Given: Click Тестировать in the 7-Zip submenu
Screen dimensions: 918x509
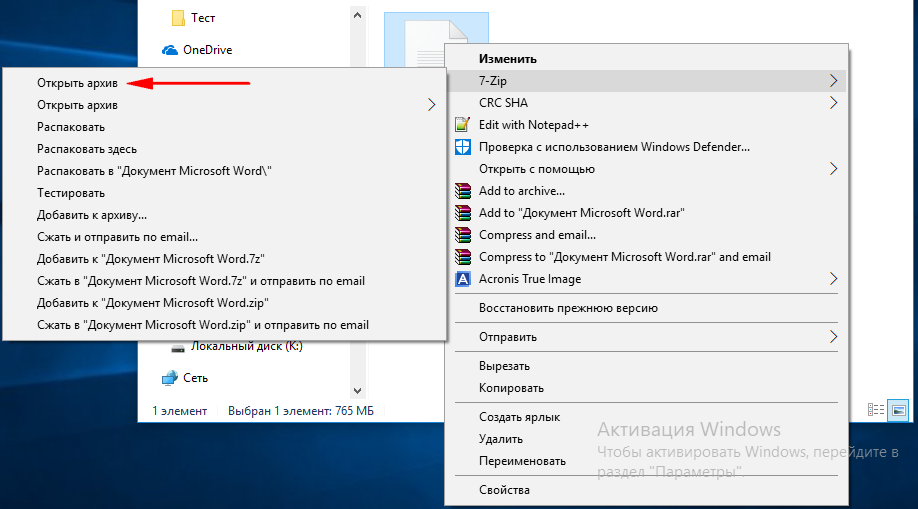Looking at the screenshot, I should (71, 193).
